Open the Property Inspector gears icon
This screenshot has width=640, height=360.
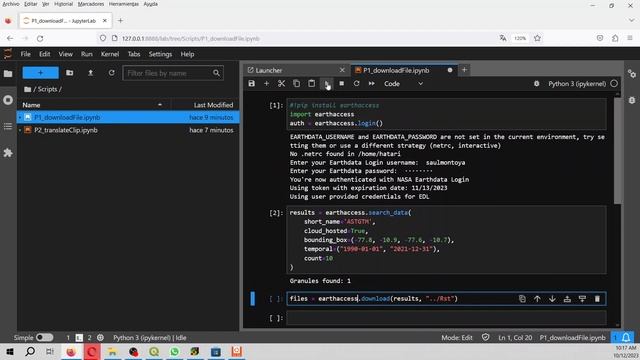pyautogui.click(x=632, y=74)
